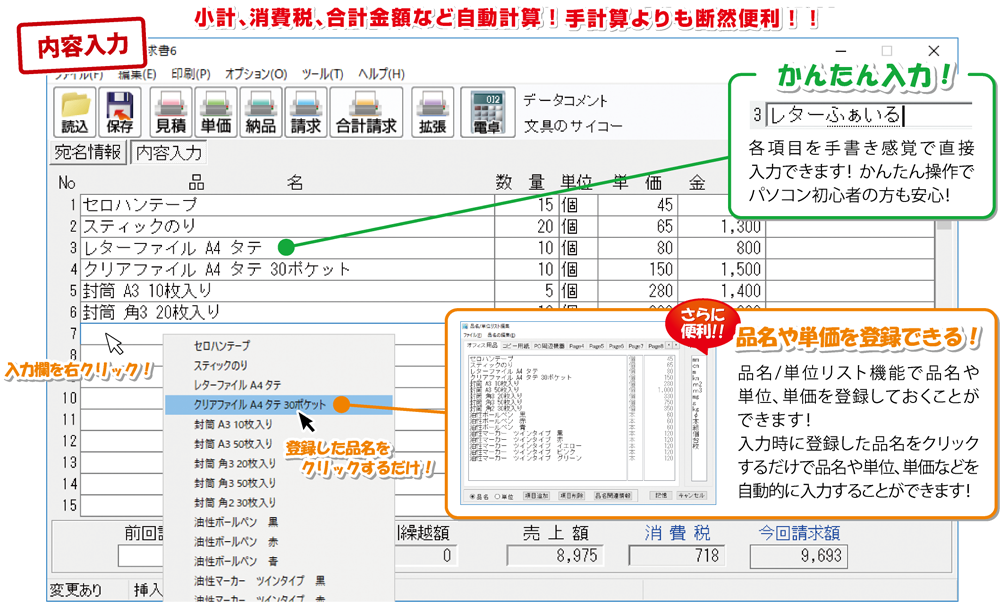Open the オプション(O) menu
Screen dimensions: 1000x603
click(255, 74)
